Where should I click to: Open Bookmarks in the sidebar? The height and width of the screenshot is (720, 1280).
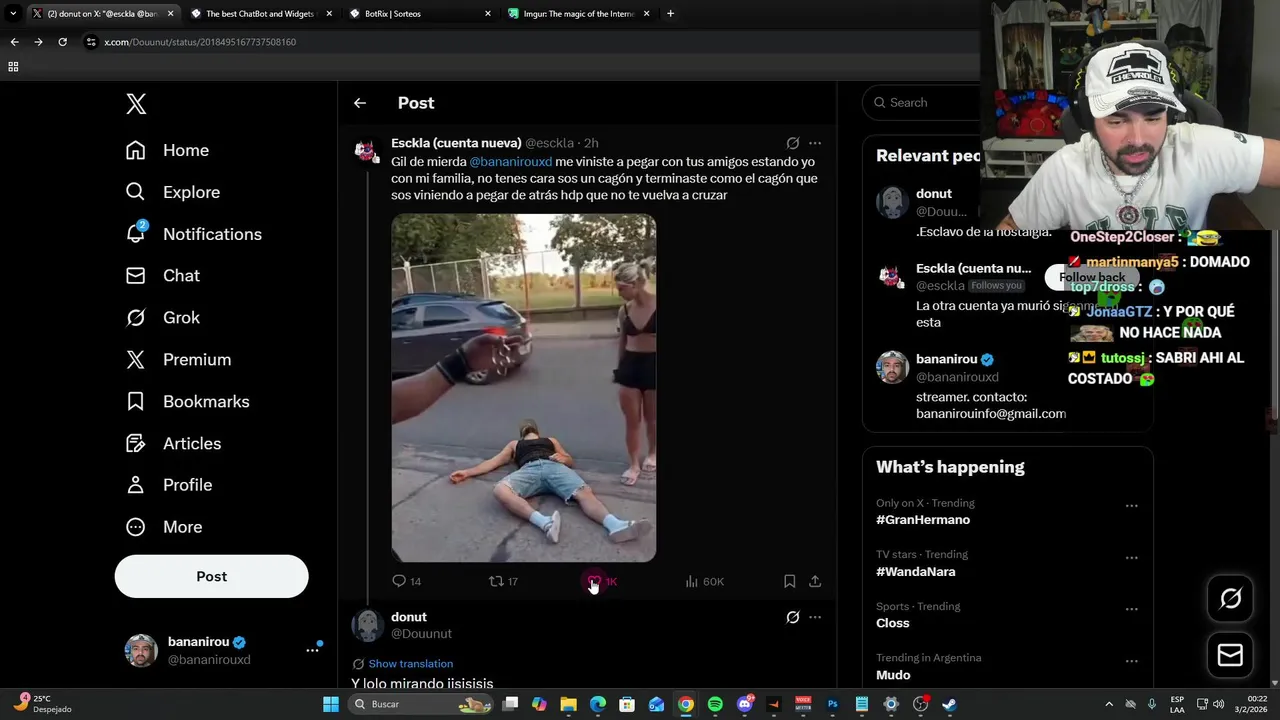click(187, 401)
